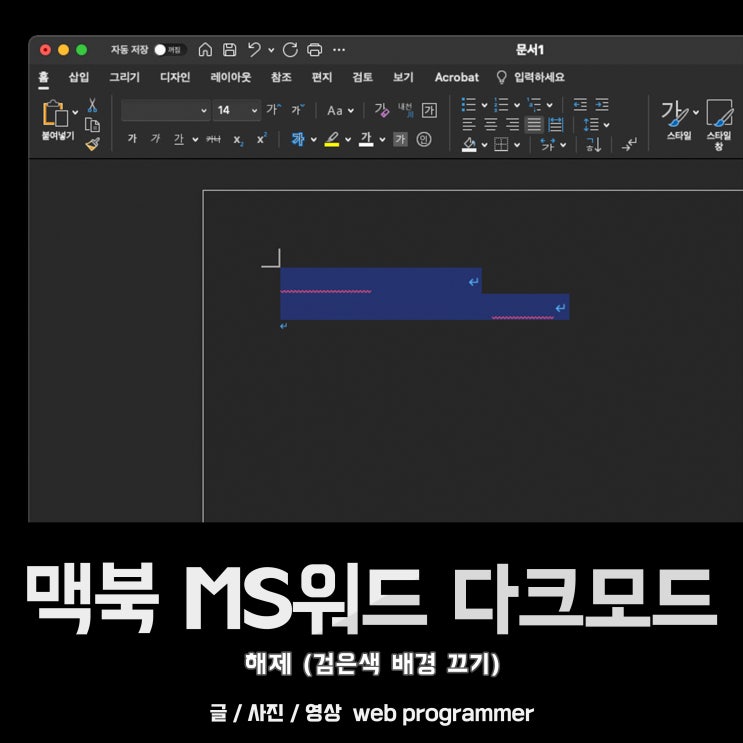Click the Home icon in title bar

click(205, 49)
